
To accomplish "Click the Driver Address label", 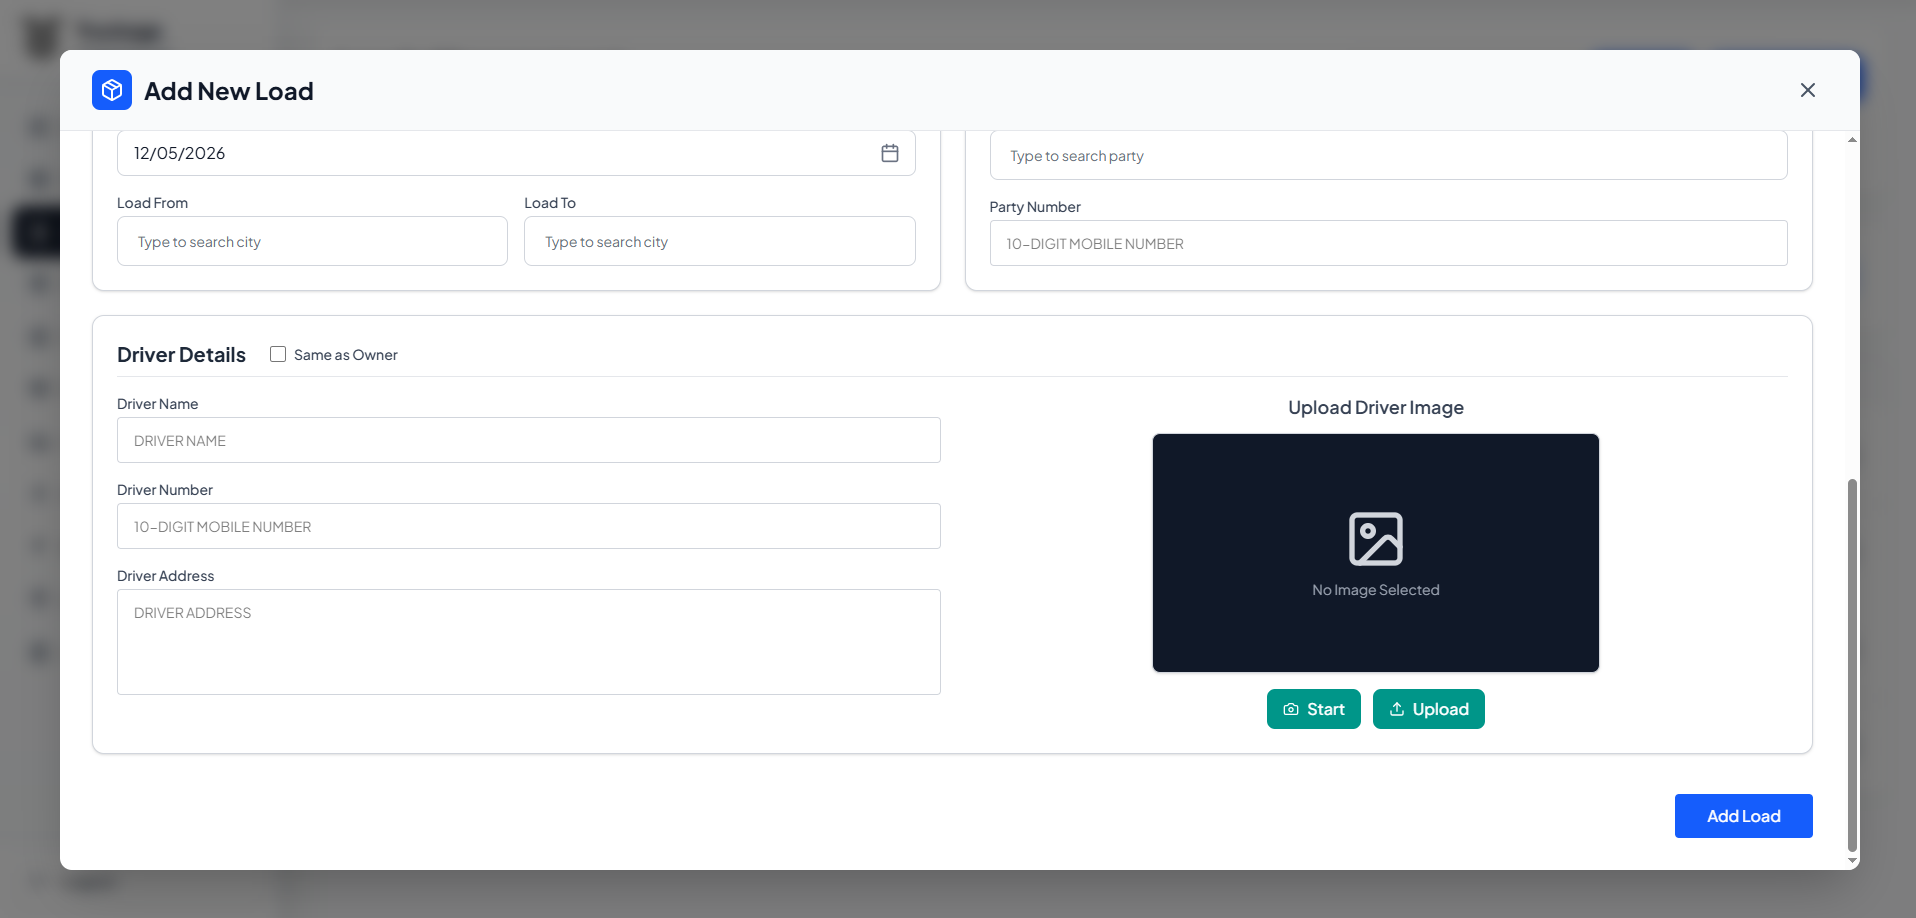I will pyautogui.click(x=166, y=576).
